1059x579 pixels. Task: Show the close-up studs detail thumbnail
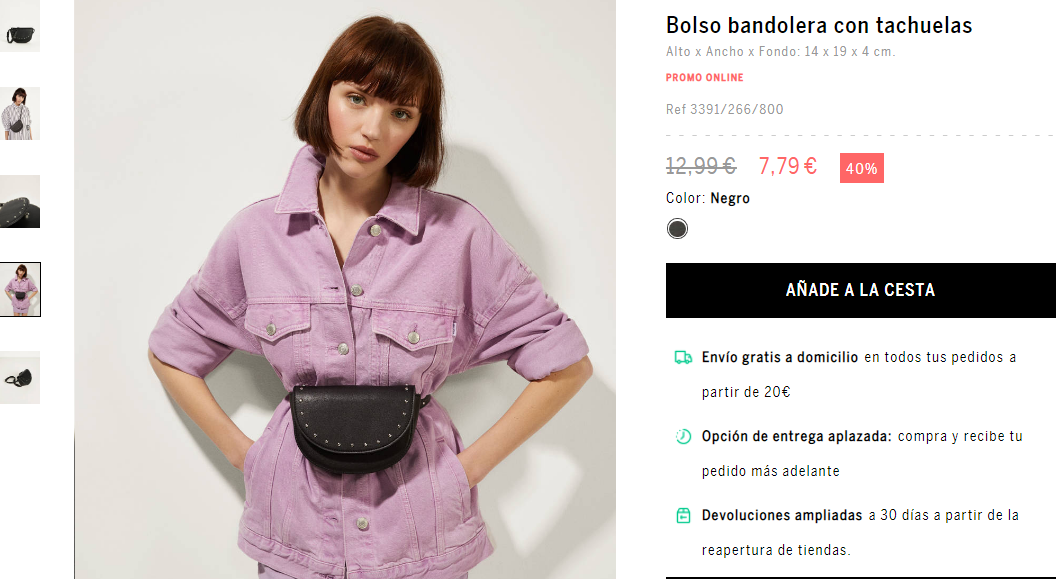pyautogui.click(x=20, y=201)
